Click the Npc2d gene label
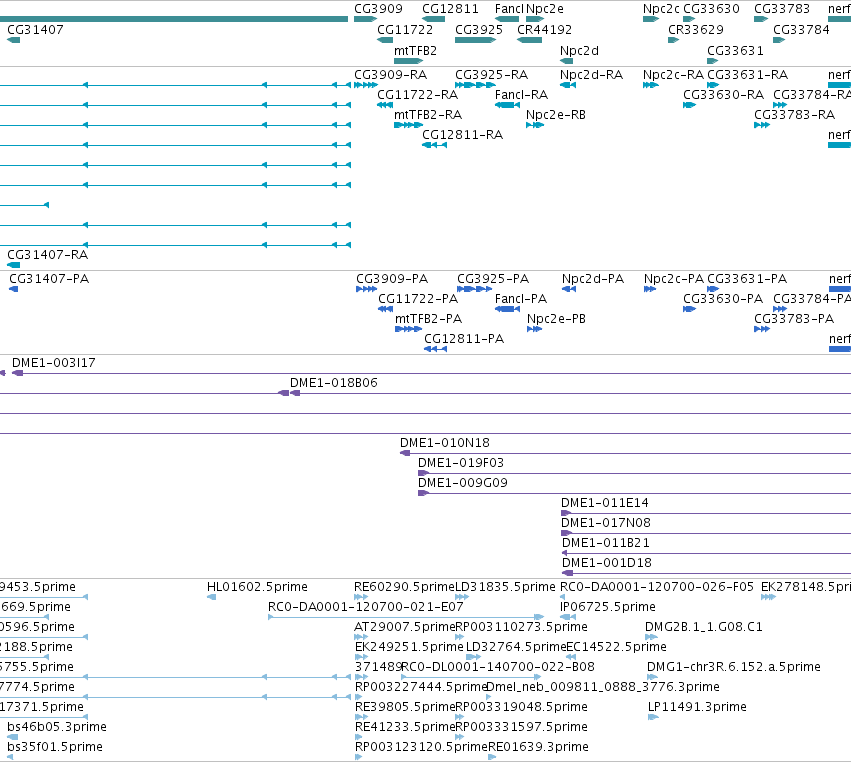The height and width of the screenshot is (762, 851). click(579, 51)
